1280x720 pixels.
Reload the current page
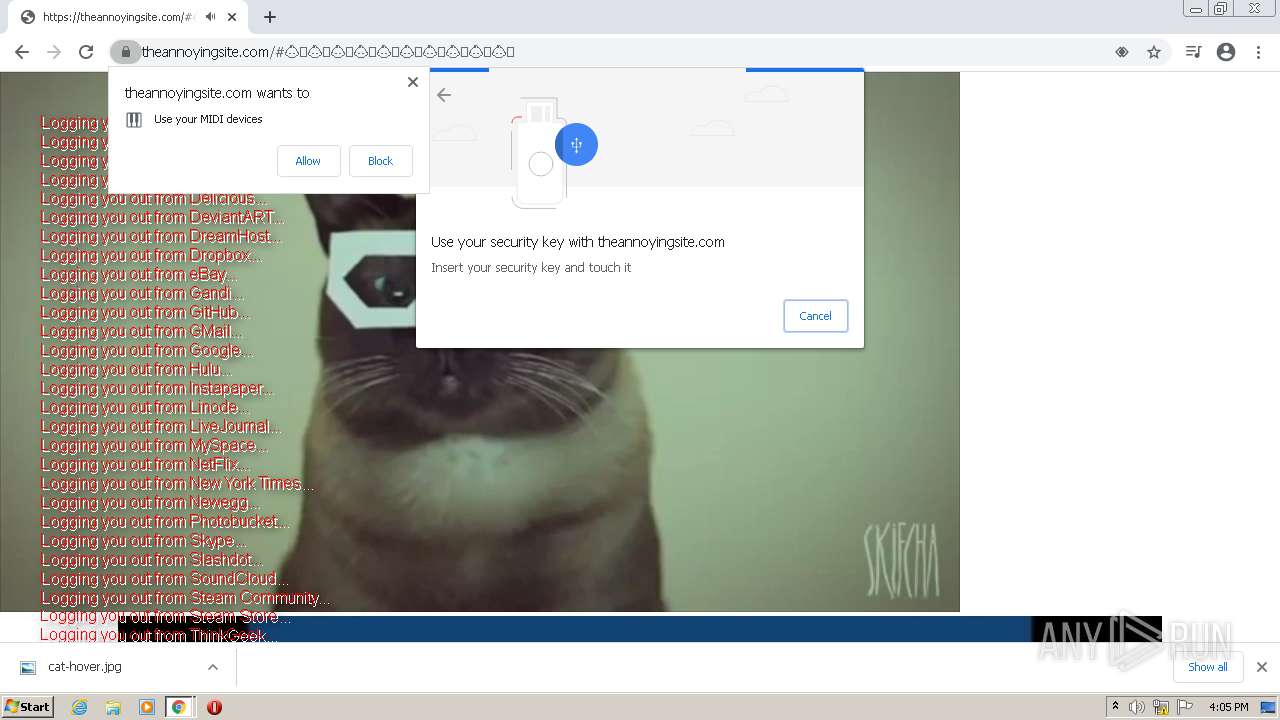click(x=86, y=52)
